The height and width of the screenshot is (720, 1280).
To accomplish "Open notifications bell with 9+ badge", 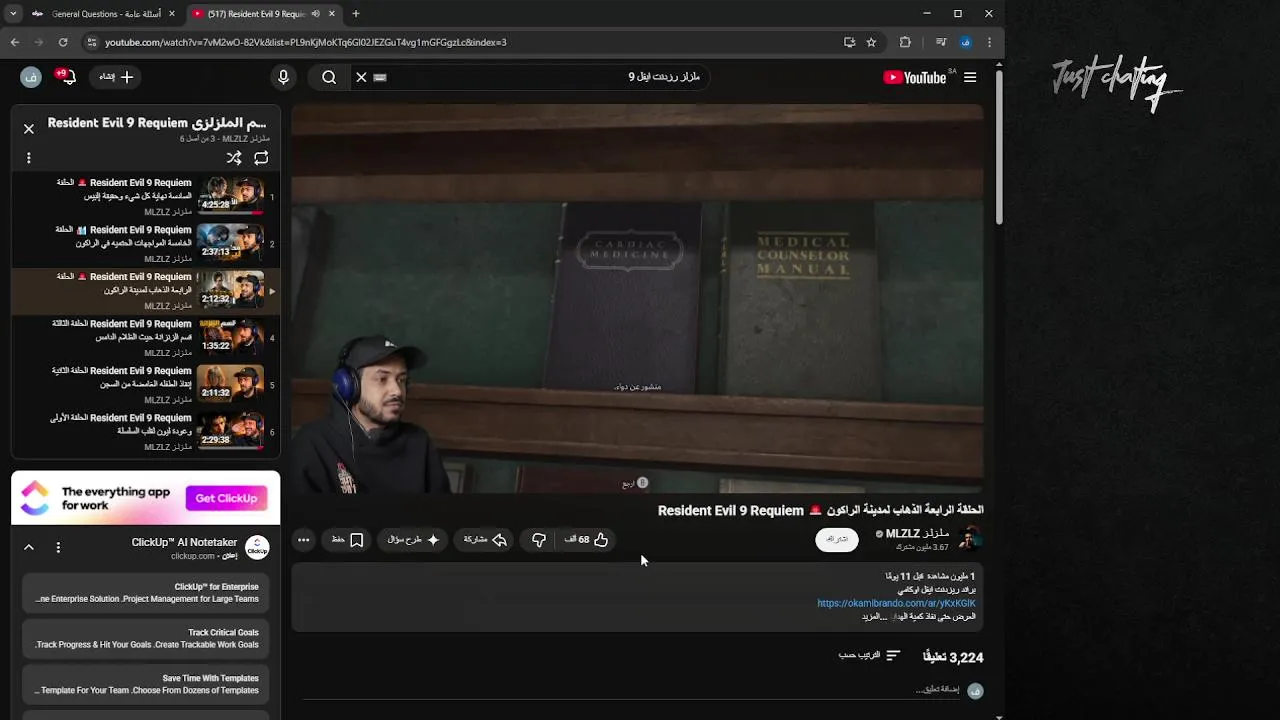I will tap(67, 77).
